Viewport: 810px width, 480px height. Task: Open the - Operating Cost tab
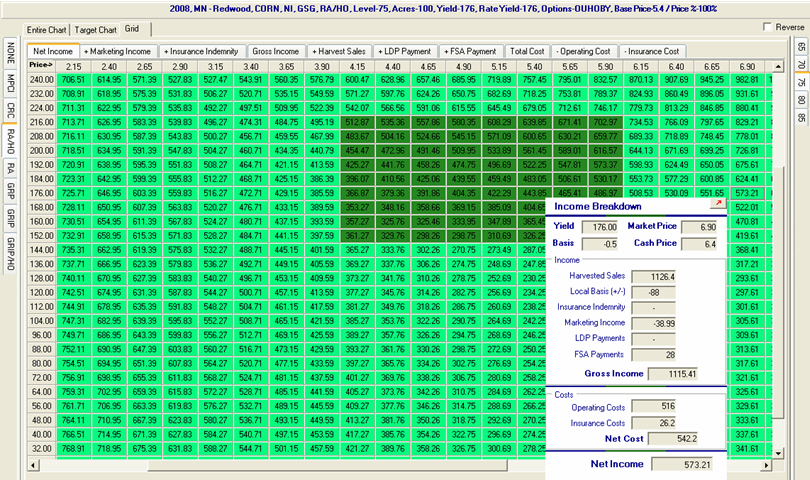click(x=583, y=51)
